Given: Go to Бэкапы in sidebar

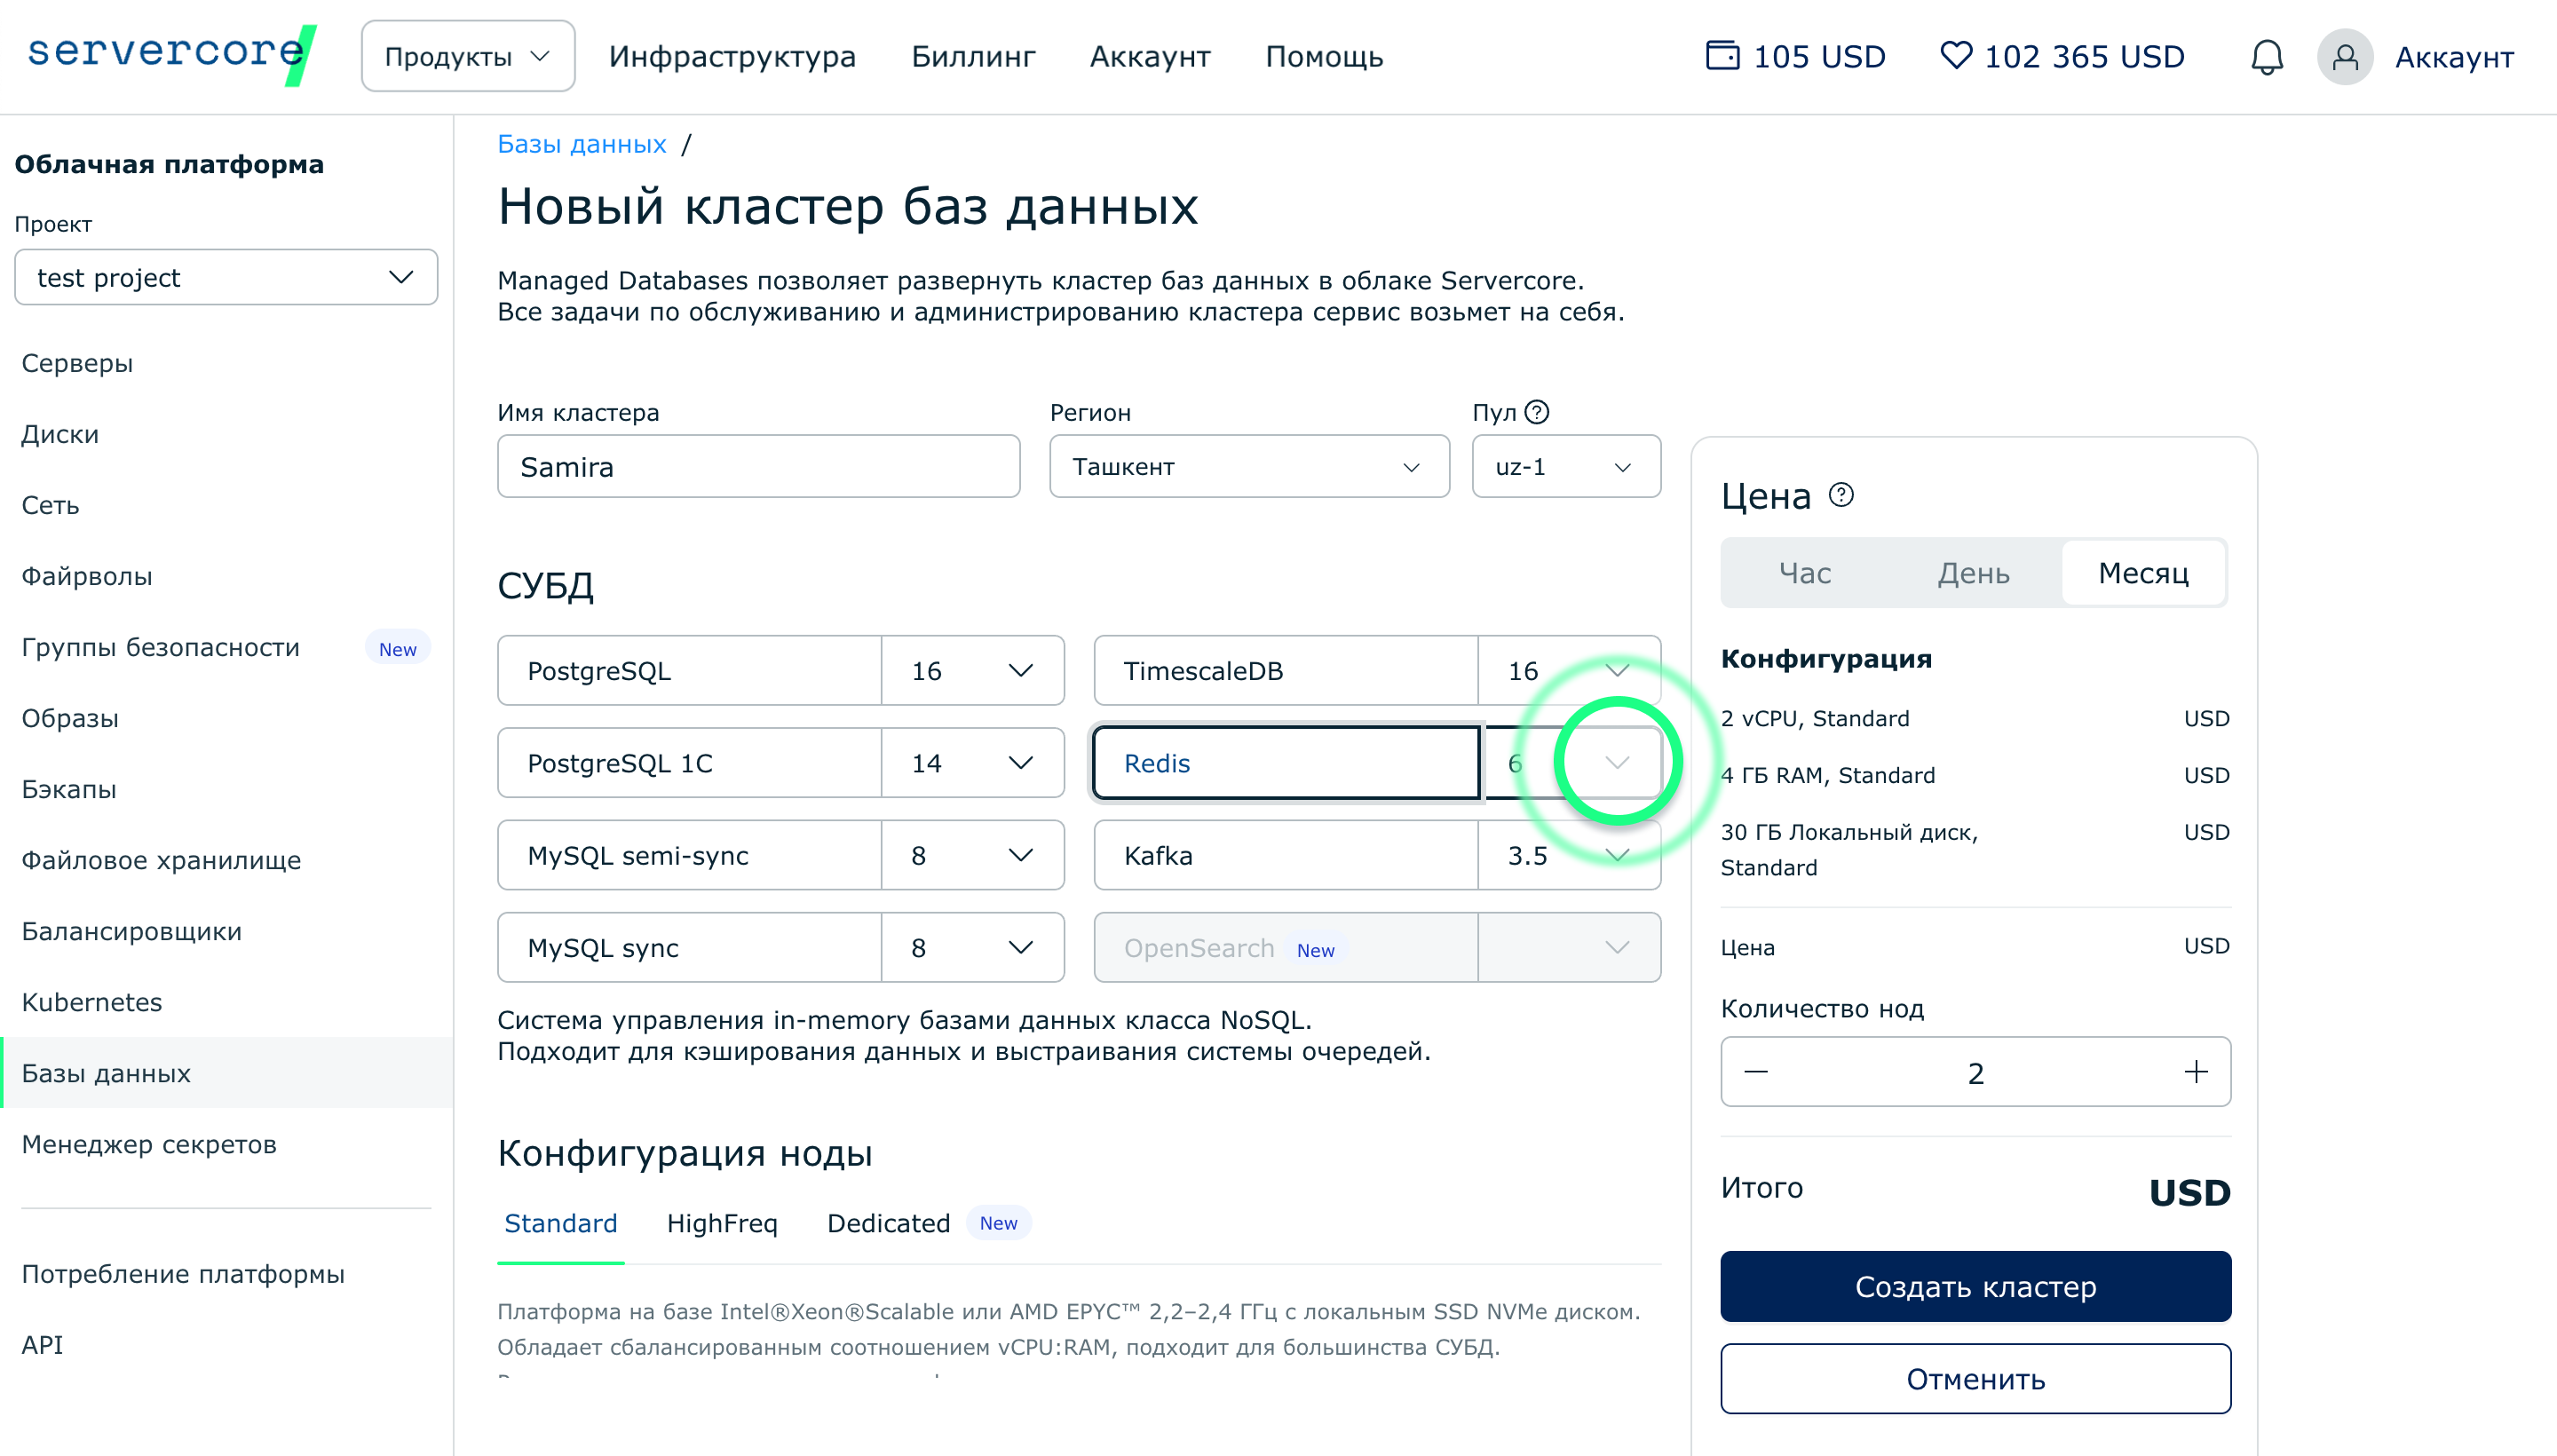Looking at the screenshot, I should tap(69, 788).
